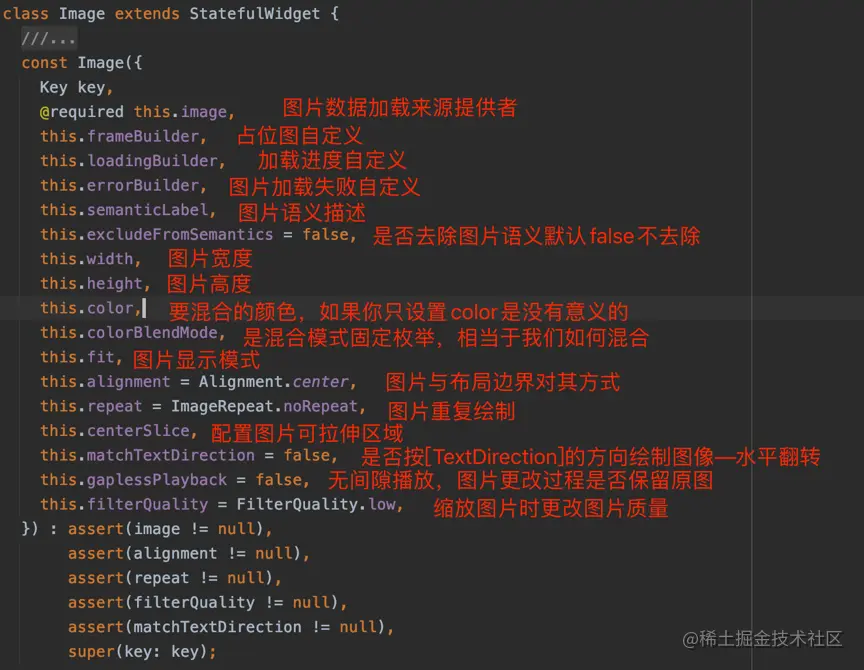Click annotation starting '要混合的颜色'
This screenshot has width=864, height=670.
(398, 312)
